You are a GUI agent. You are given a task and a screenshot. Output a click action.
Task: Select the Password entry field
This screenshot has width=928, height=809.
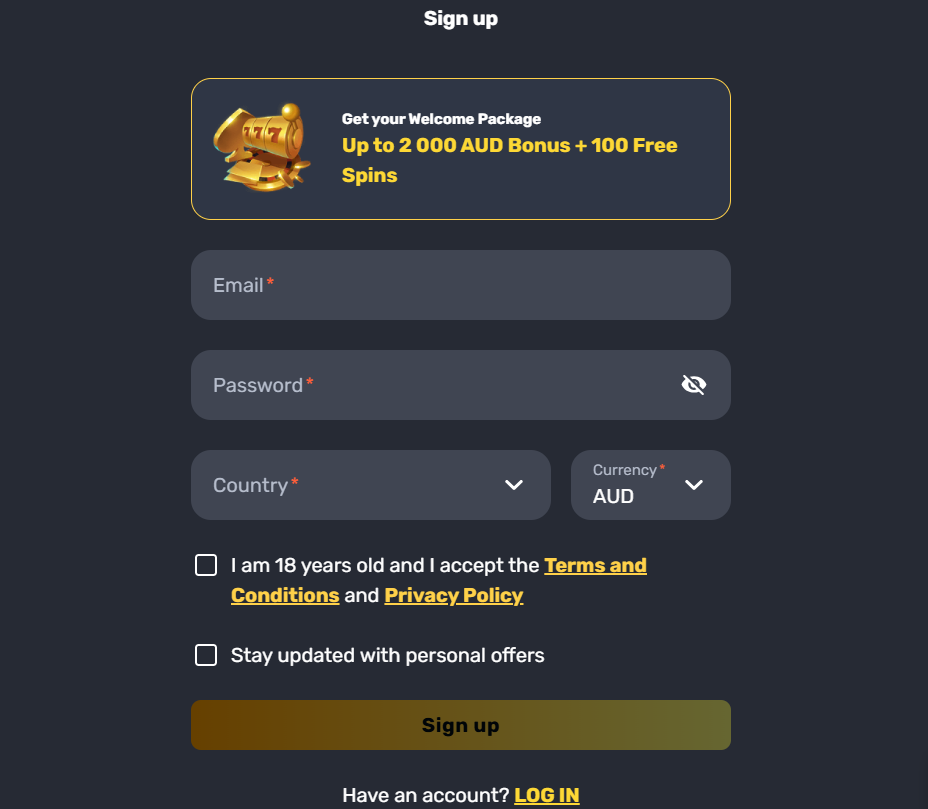tap(430, 384)
